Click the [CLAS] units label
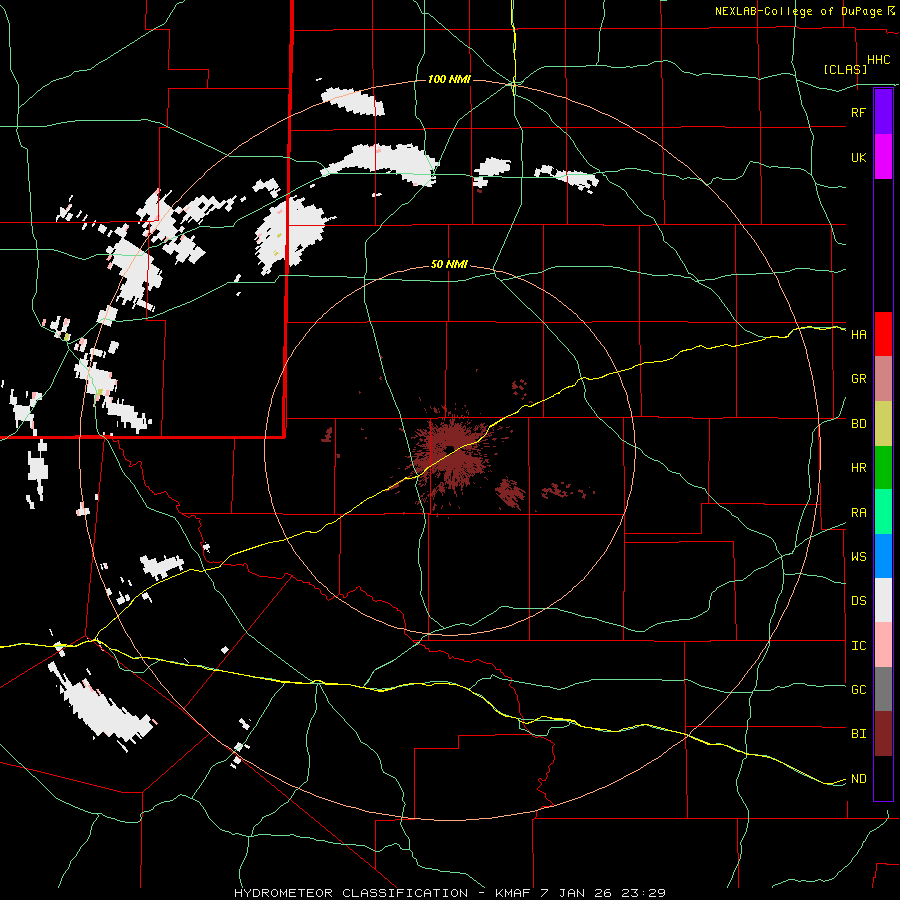The width and height of the screenshot is (900, 900). click(x=845, y=69)
